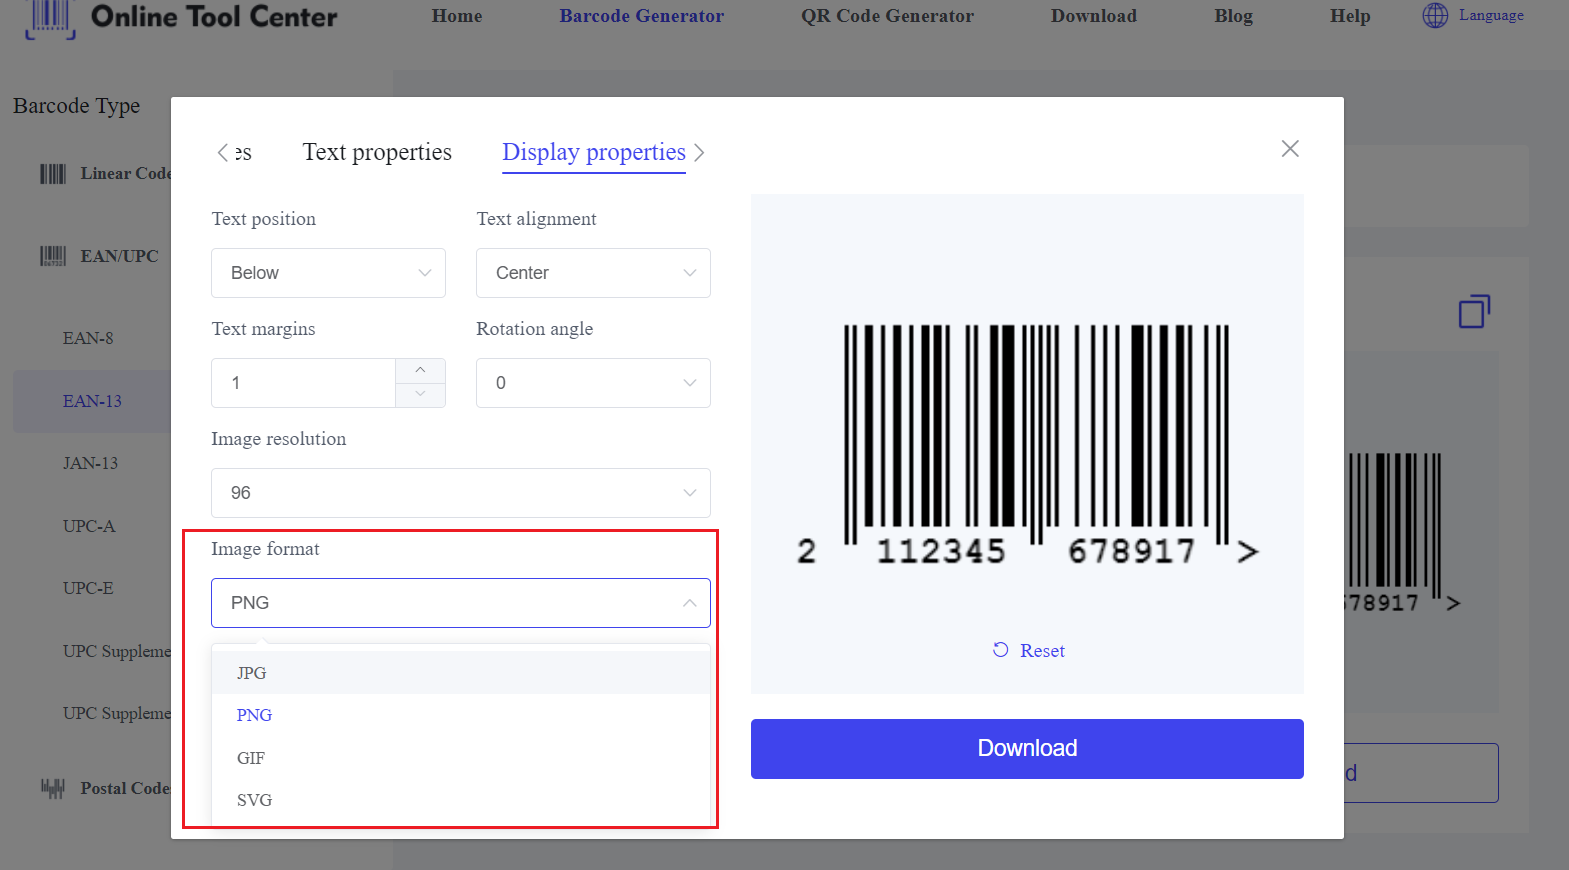
Task: Select SVG from the format list
Action: [x=461, y=800]
